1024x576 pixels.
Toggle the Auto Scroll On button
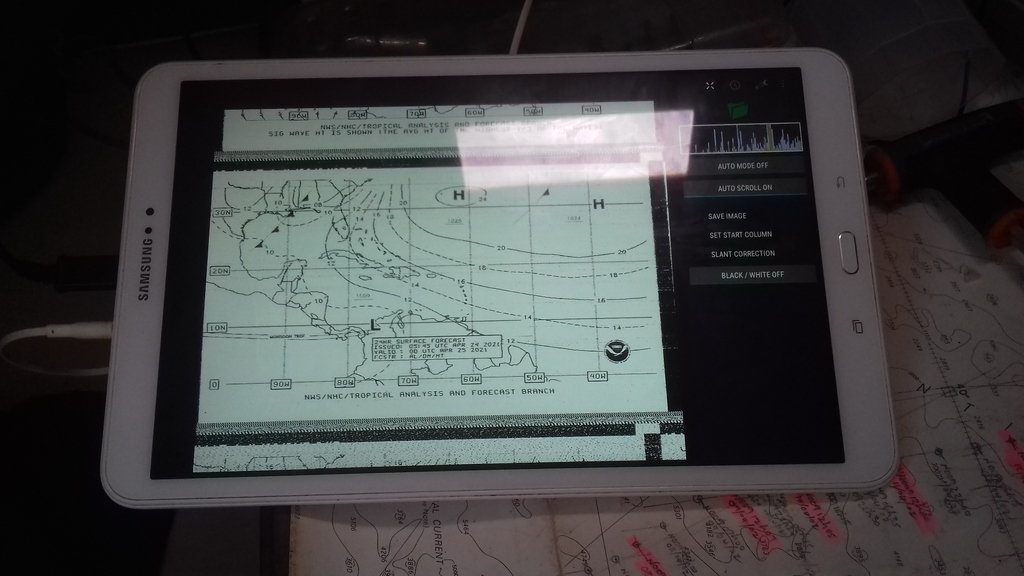[745, 188]
